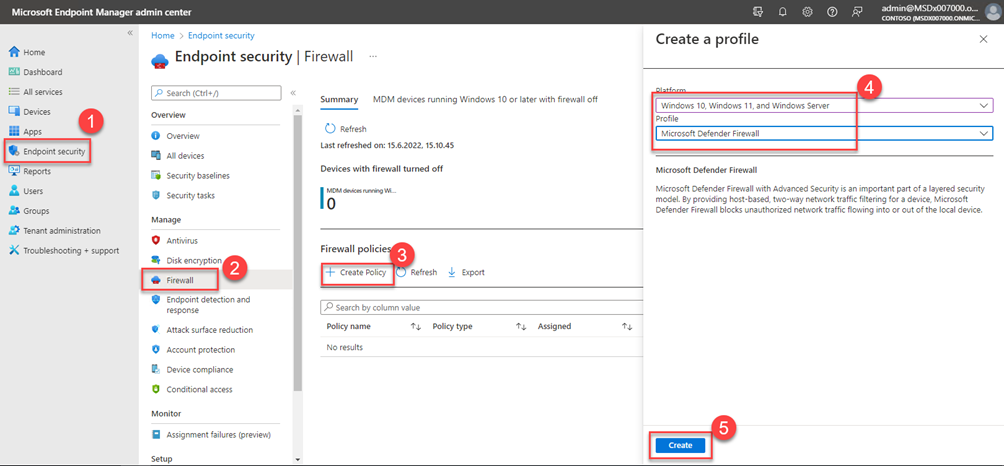
Task: Focus the Search by column value field
Action: tap(482, 308)
